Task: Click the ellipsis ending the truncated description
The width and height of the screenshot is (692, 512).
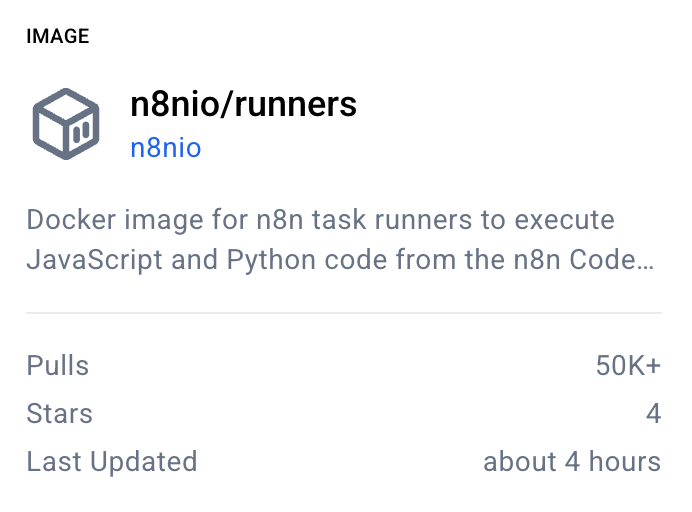Action: point(648,262)
